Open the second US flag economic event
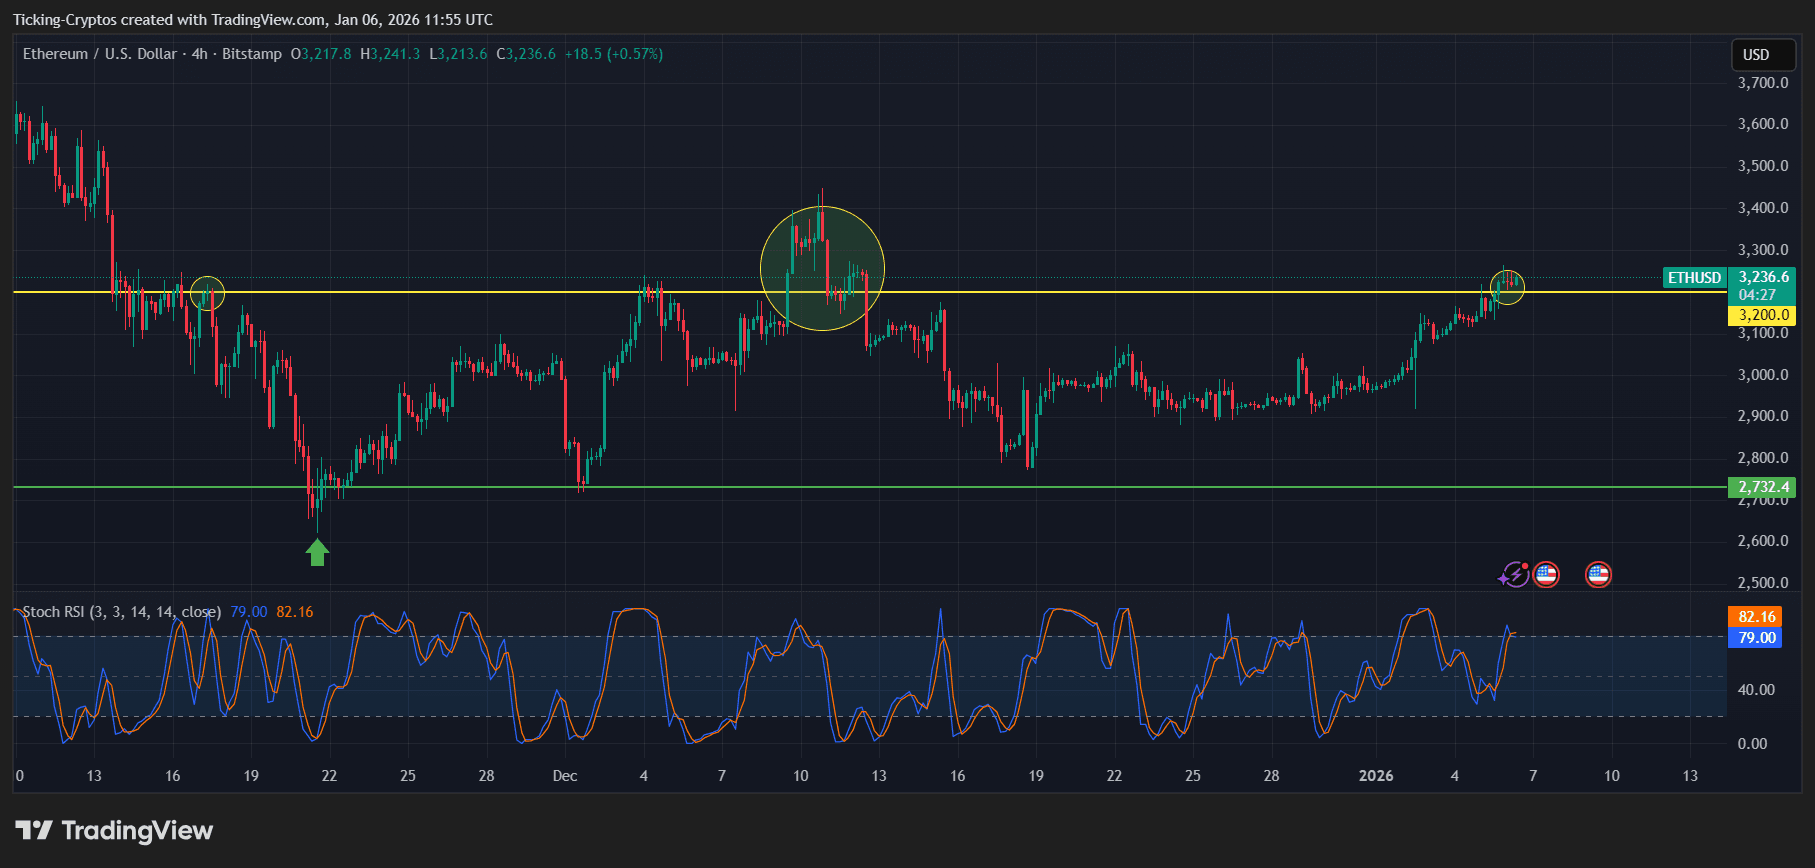Image resolution: width=1815 pixels, height=868 pixels. click(1598, 574)
